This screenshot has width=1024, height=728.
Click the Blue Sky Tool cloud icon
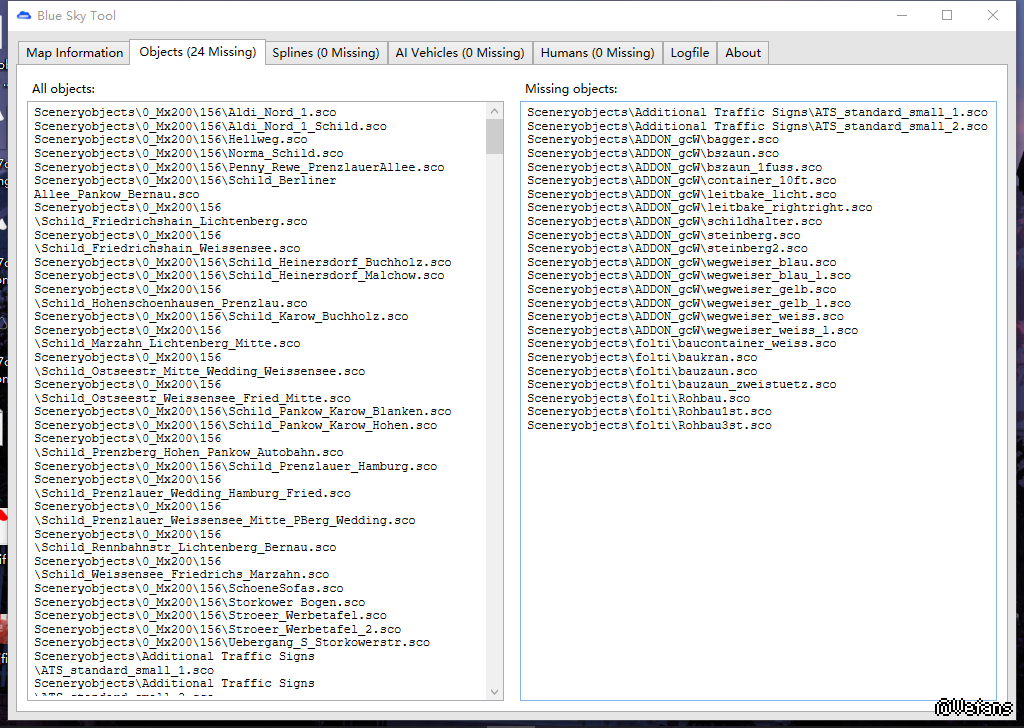(24, 15)
